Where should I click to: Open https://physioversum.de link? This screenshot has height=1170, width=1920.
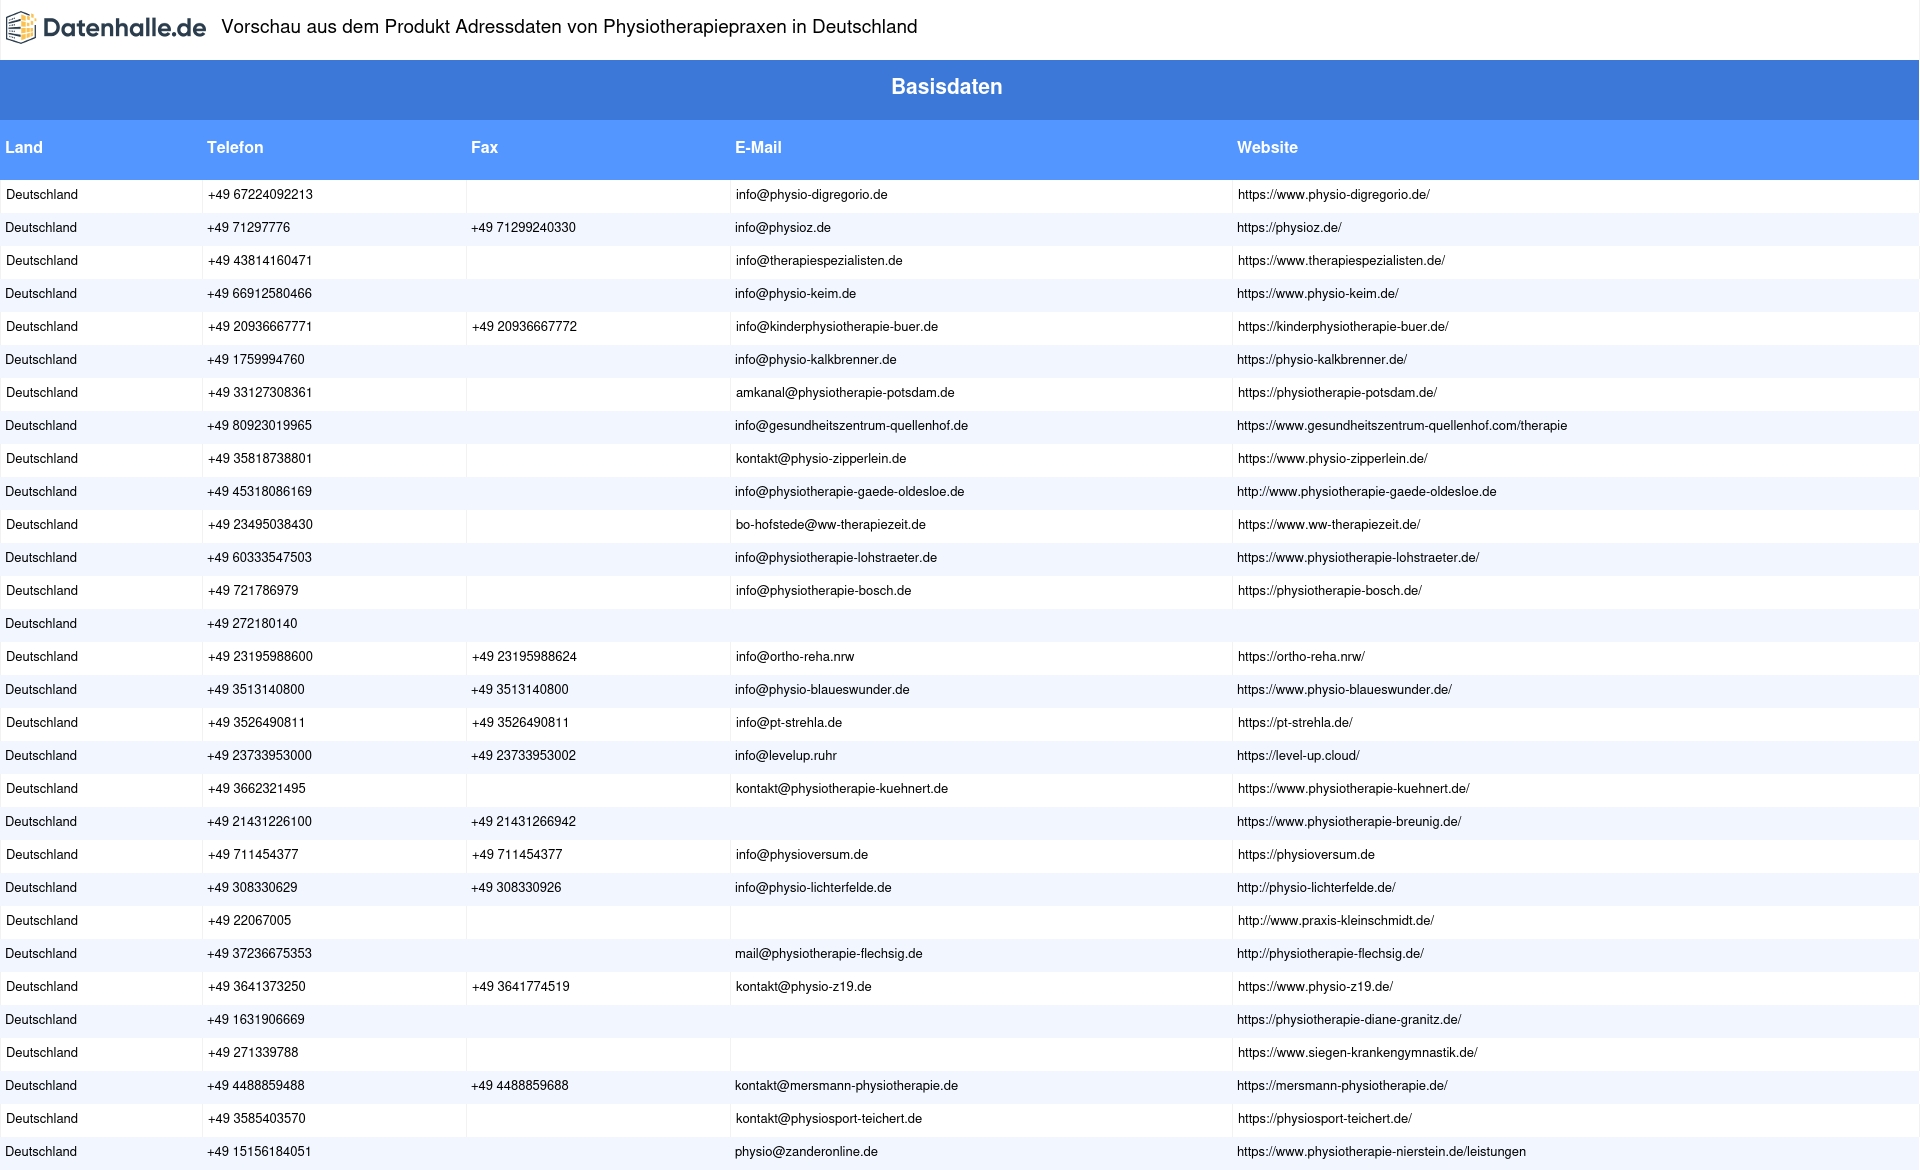pos(1306,855)
